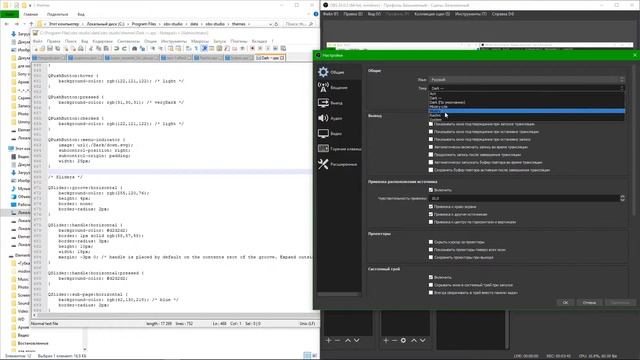
Task: Click Notepad++ horizontal scrollbar
Action: (176, 316)
